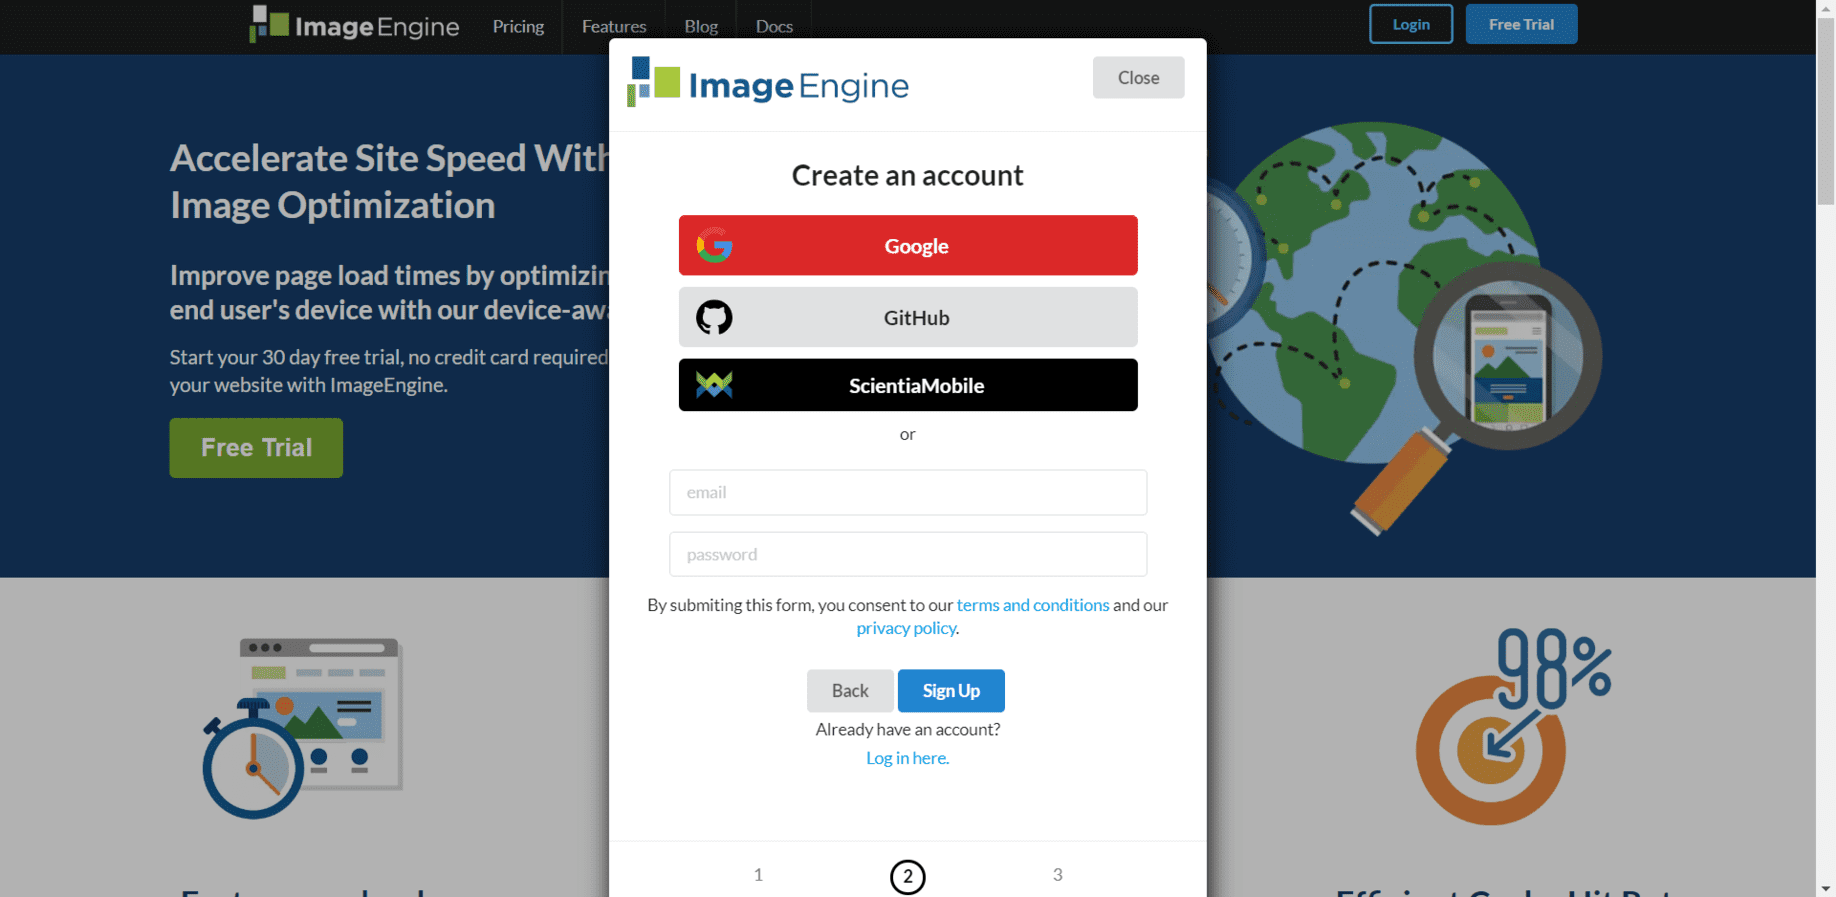
Task: Click the ImageEngine logo in the top navigation
Action: (354, 25)
